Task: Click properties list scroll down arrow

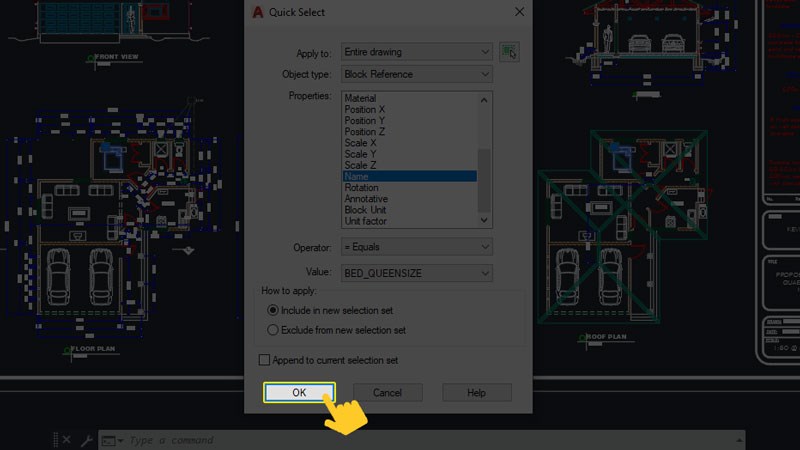Action: coord(484,220)
